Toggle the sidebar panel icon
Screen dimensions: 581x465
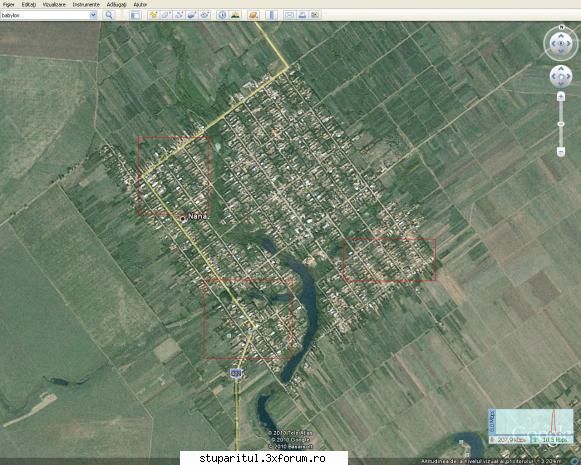(x=135, y=15)
